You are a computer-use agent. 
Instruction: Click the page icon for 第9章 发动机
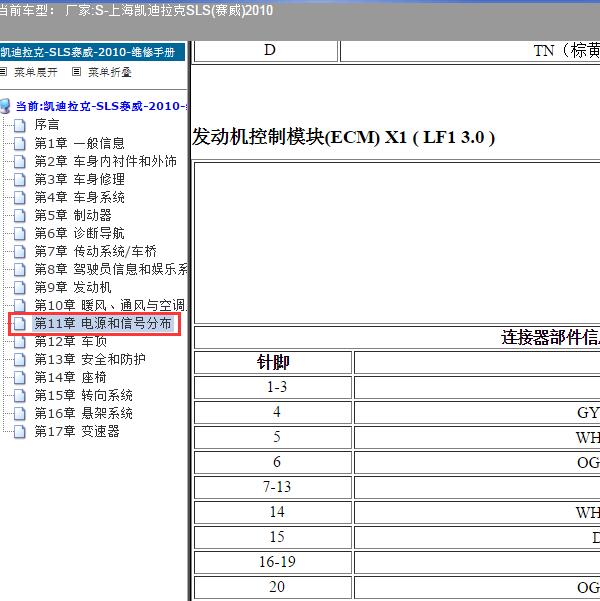[20, 287]
